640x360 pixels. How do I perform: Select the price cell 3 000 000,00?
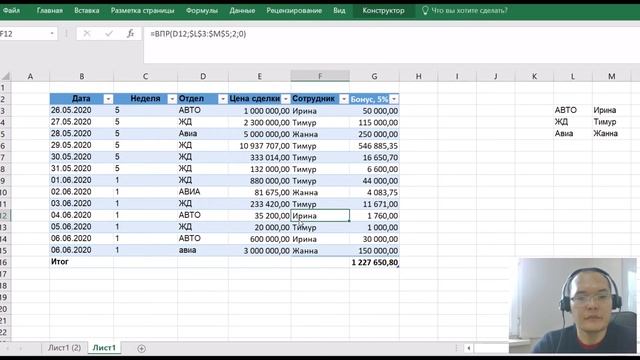[x=260, y=251]
